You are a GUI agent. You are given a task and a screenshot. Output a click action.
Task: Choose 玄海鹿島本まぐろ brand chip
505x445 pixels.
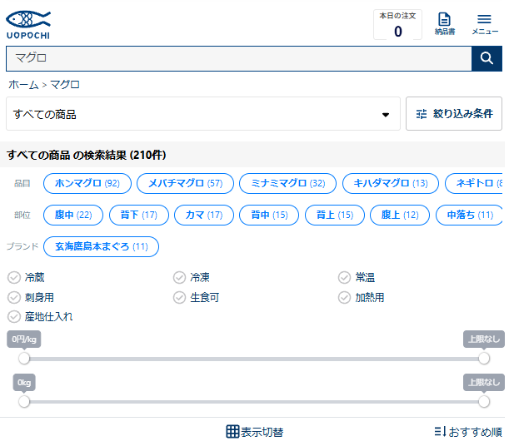point(101,247)
